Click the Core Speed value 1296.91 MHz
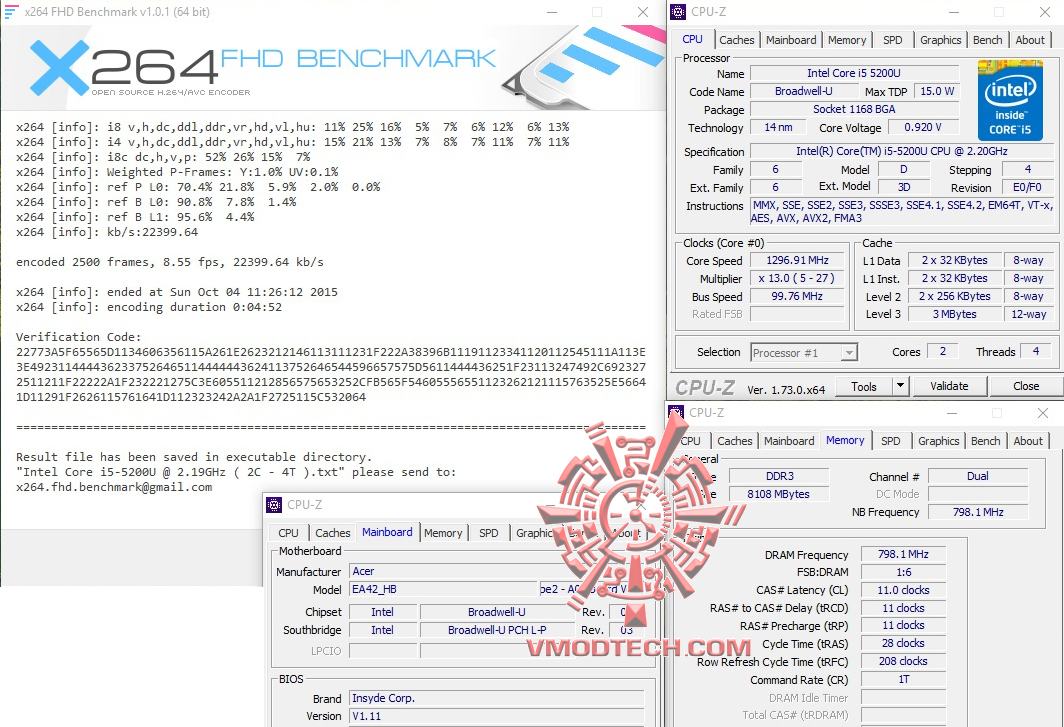 797,261
